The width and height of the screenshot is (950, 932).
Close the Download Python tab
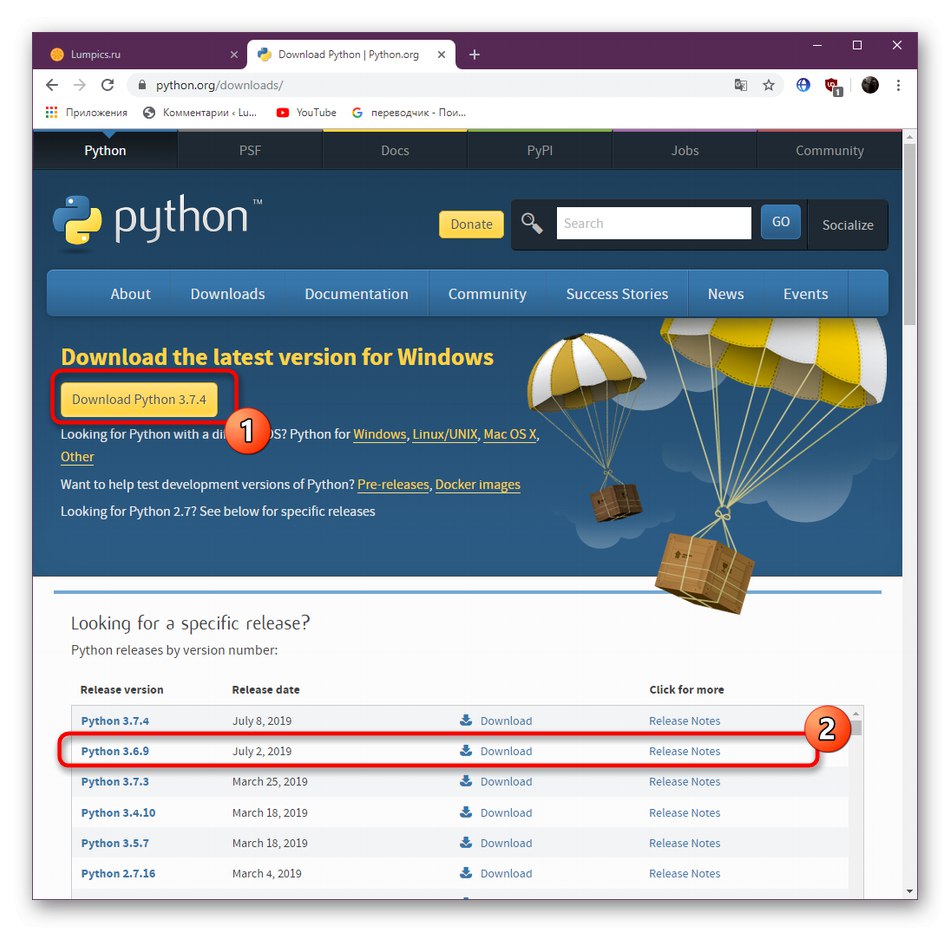(x=442, y=55)
